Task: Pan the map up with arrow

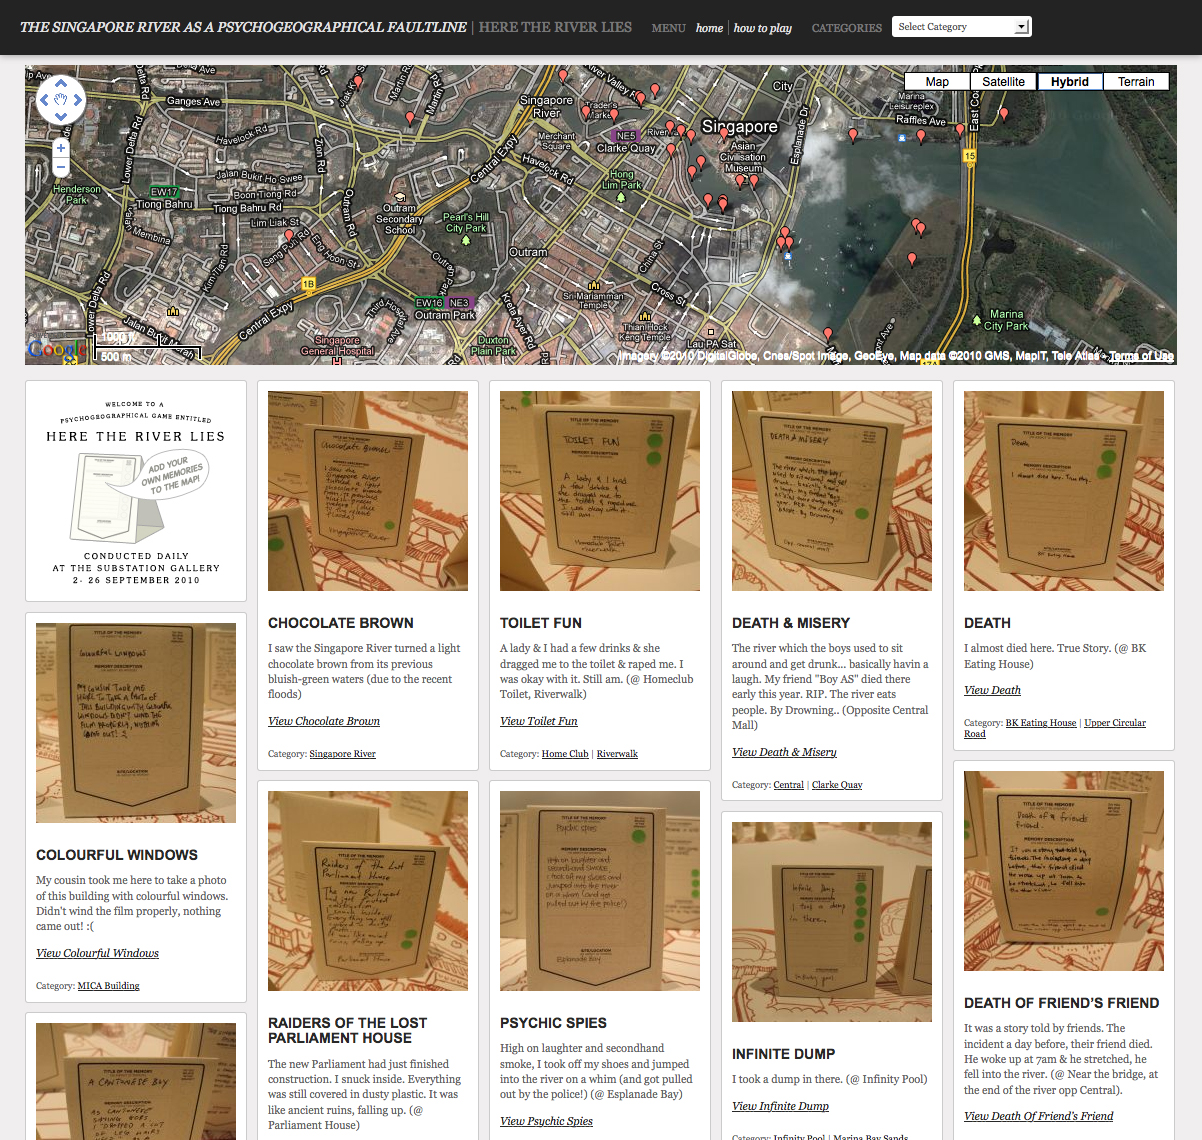Action: pyautogui.click(x=61, y=83)
